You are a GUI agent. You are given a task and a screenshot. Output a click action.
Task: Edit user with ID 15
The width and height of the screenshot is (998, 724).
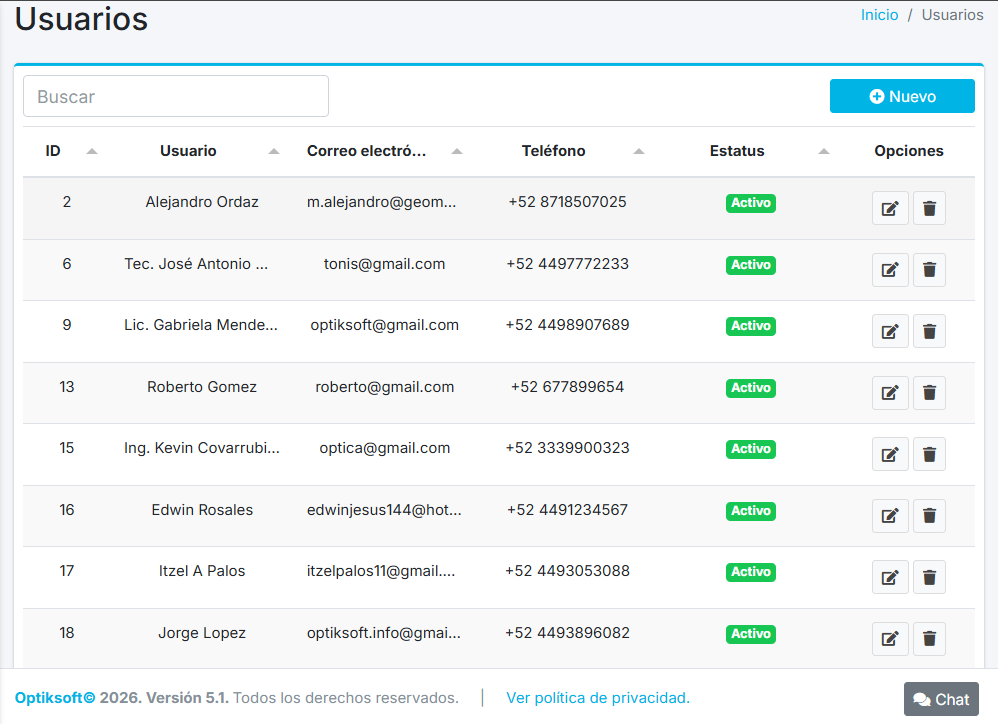(x=890, y=454)
